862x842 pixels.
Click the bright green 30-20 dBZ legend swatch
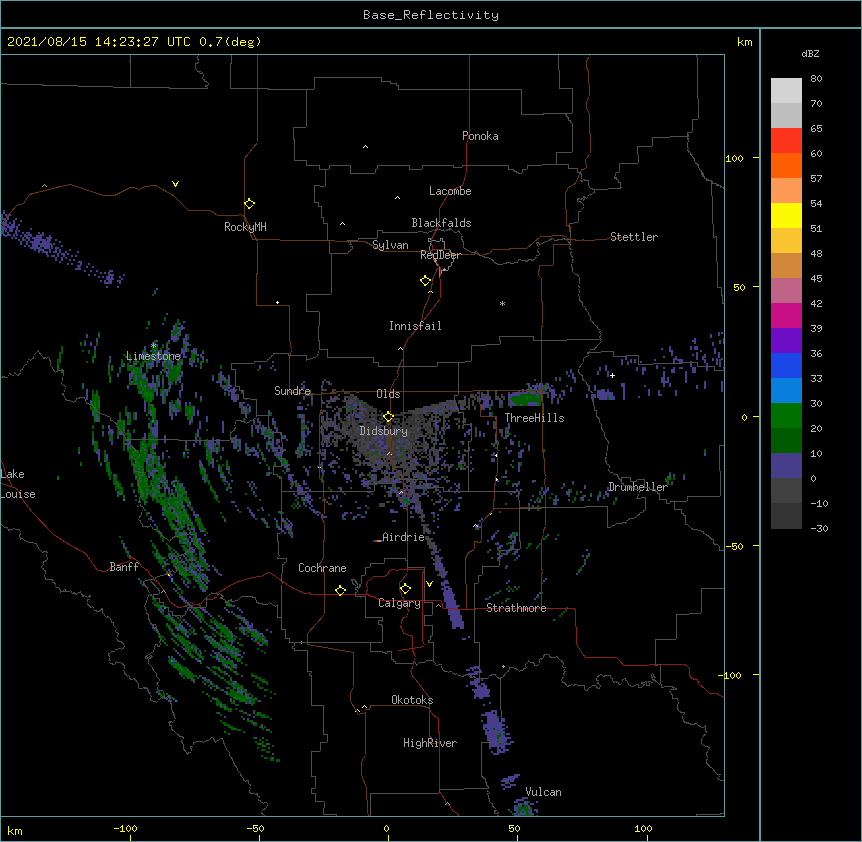(786, 416)
